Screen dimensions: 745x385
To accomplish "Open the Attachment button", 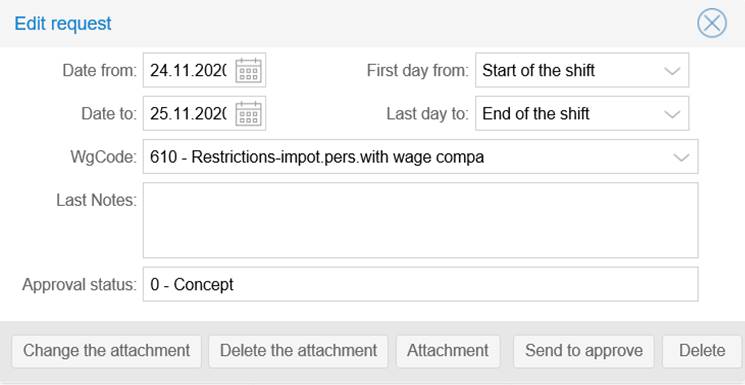I will coord(448,351).
